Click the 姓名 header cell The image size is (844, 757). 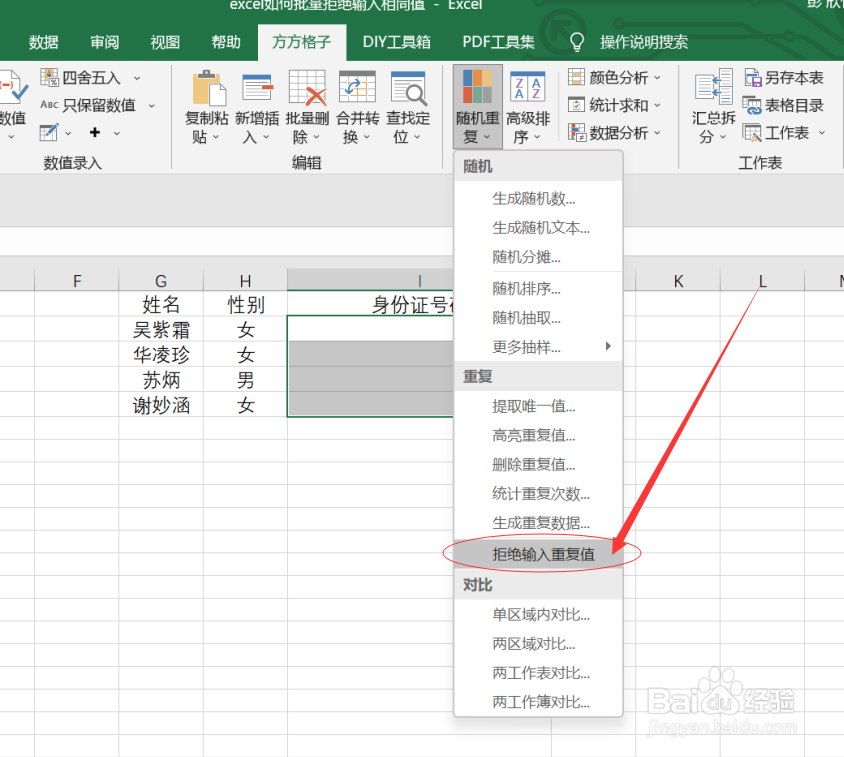(x=161, y=304)
